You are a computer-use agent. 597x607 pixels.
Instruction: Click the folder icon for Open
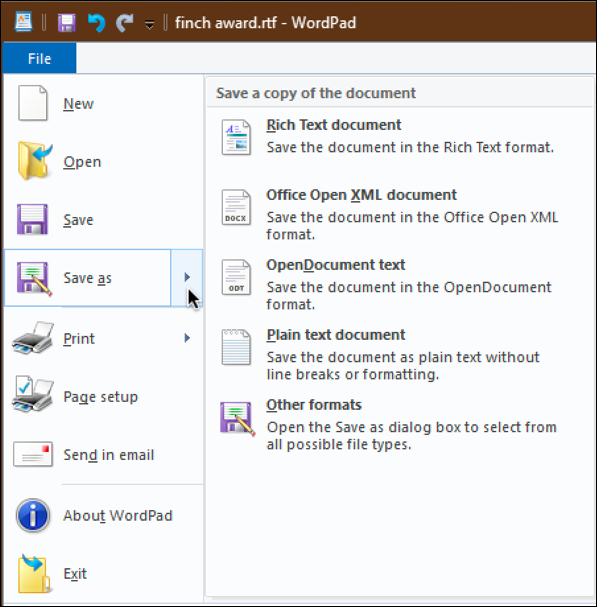coord(34,161)
